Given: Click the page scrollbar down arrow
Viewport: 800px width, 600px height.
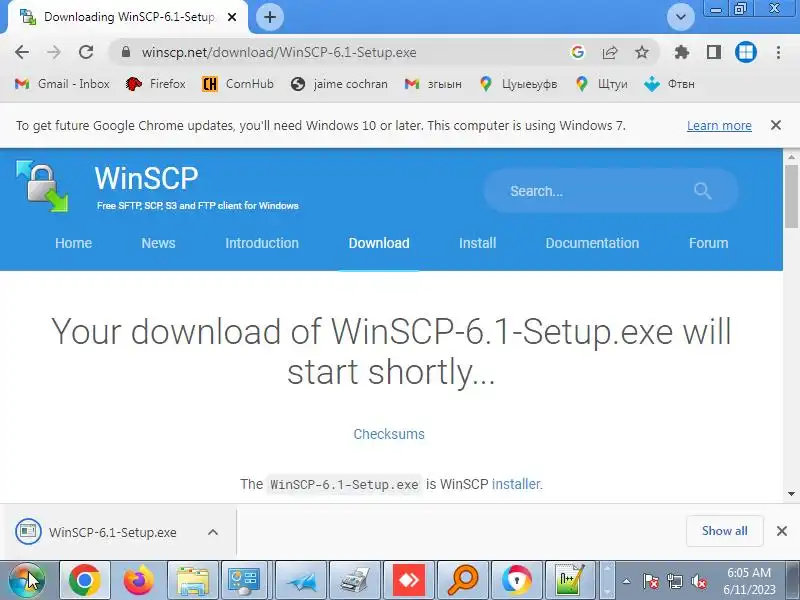Looking at the screenshot, I should click(x=791, y=494).
